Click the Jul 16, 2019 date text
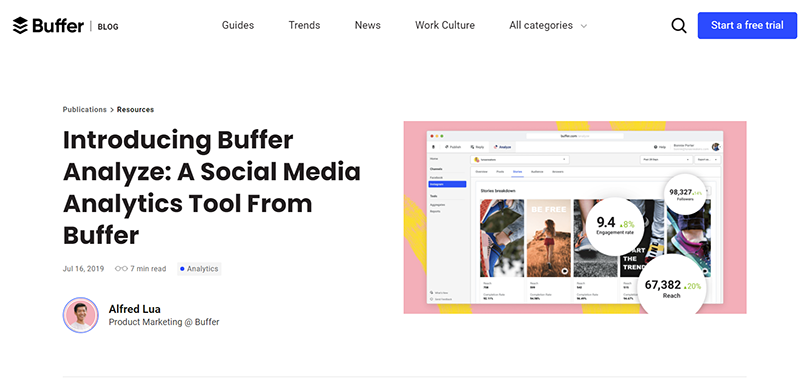 83,269
